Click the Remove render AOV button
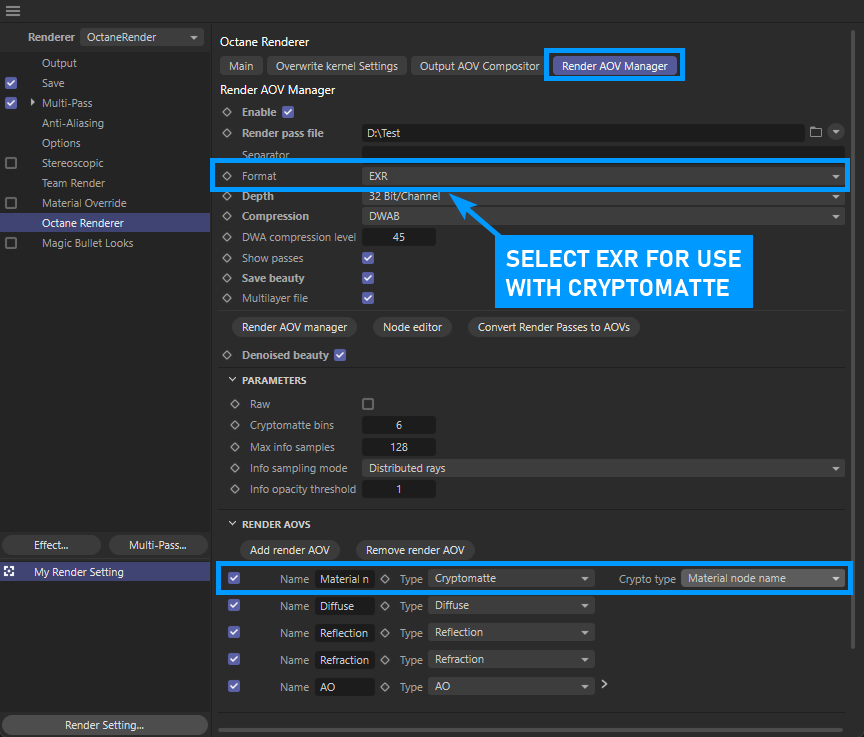Screen dimensions: 864x737 (415, 550)
